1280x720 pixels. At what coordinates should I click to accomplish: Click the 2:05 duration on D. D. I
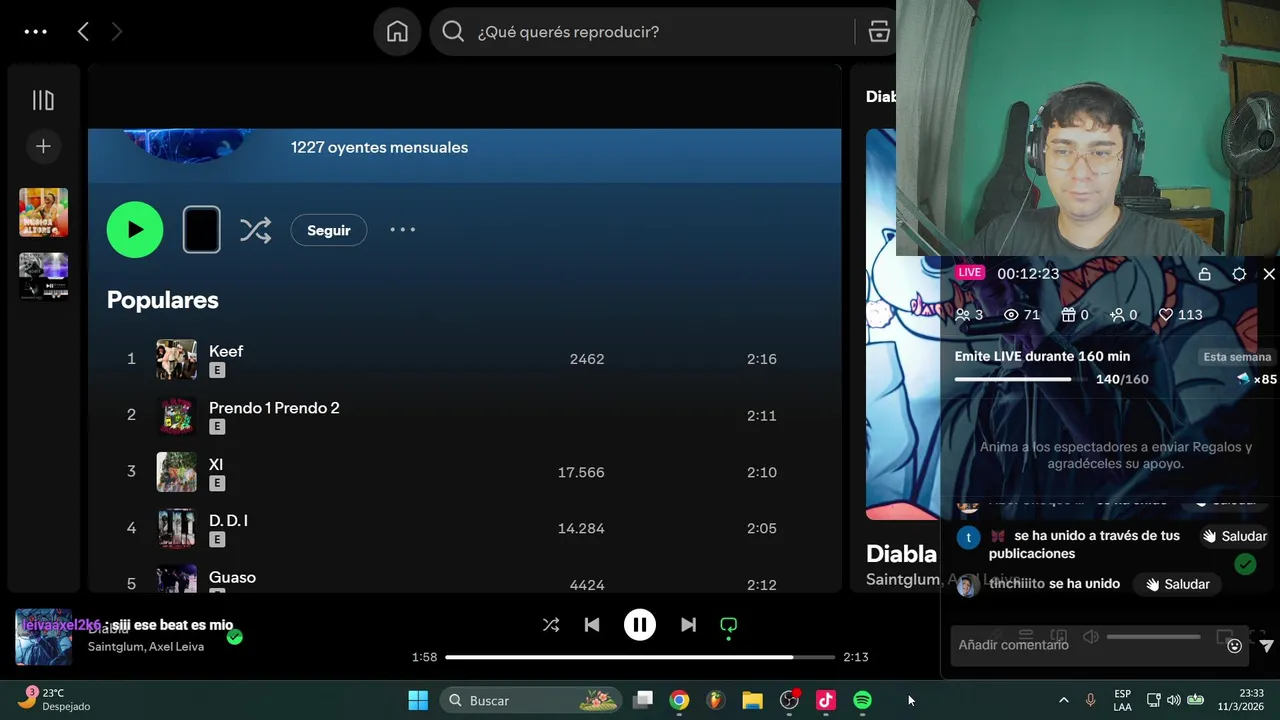coord(762,528)
